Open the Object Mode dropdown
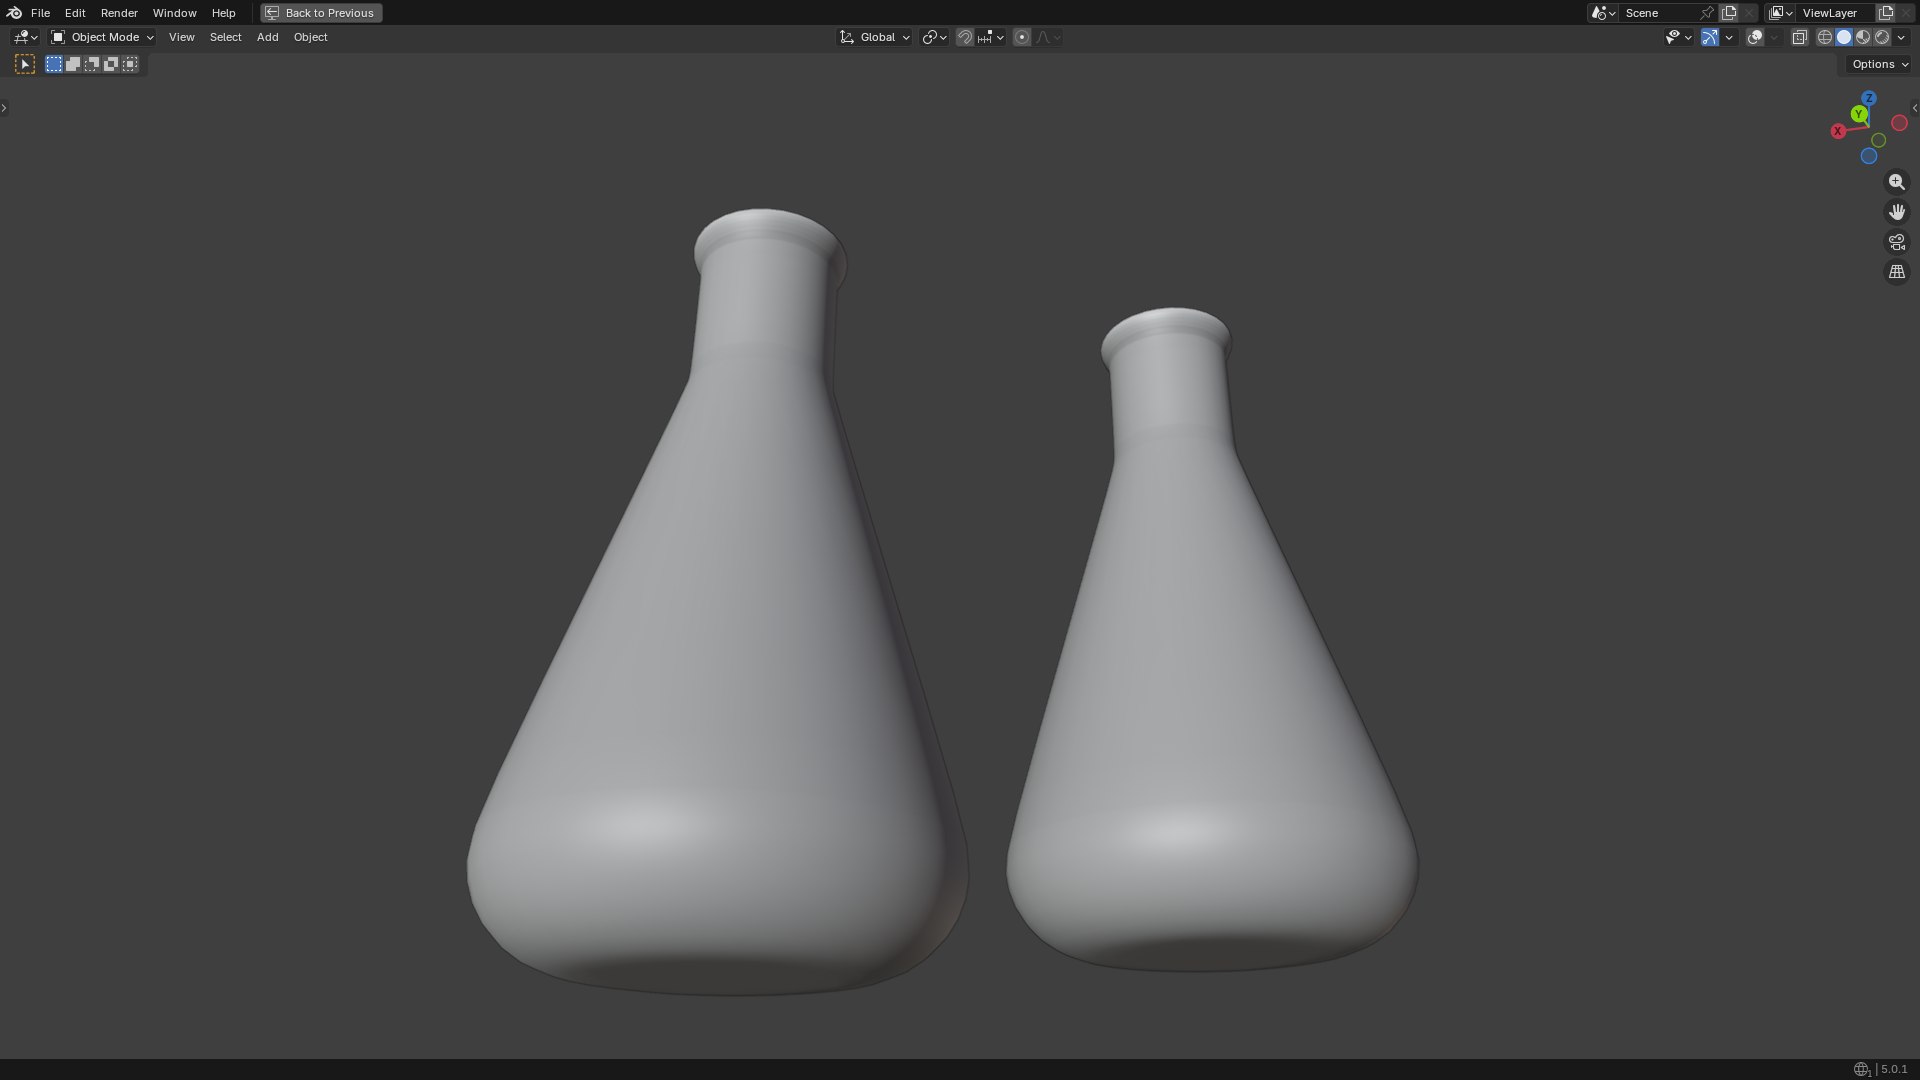Image resolution: width=1920 pixels, height=1080 pixels. click(102, 37)
